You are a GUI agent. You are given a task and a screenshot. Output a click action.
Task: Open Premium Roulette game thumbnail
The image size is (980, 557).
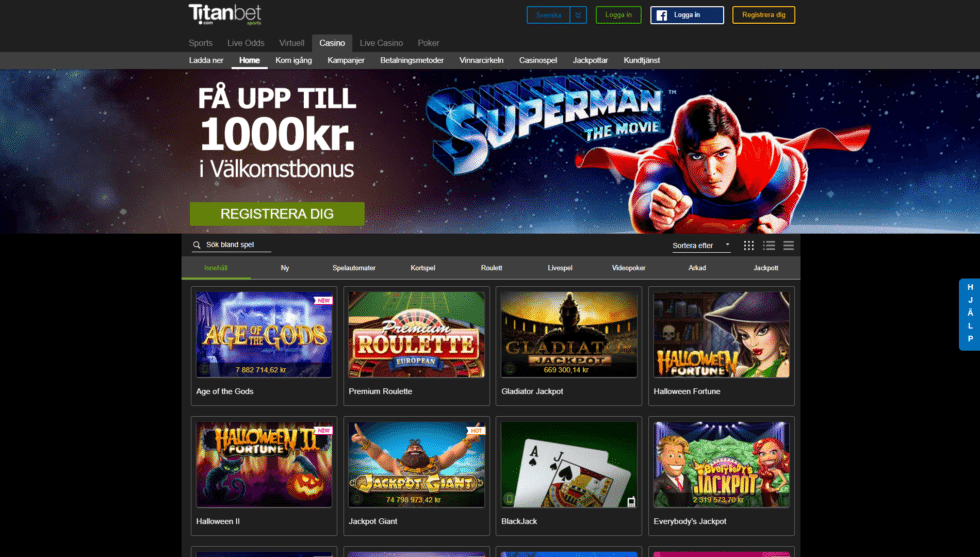pyautogui.click(x=416, y=334)
